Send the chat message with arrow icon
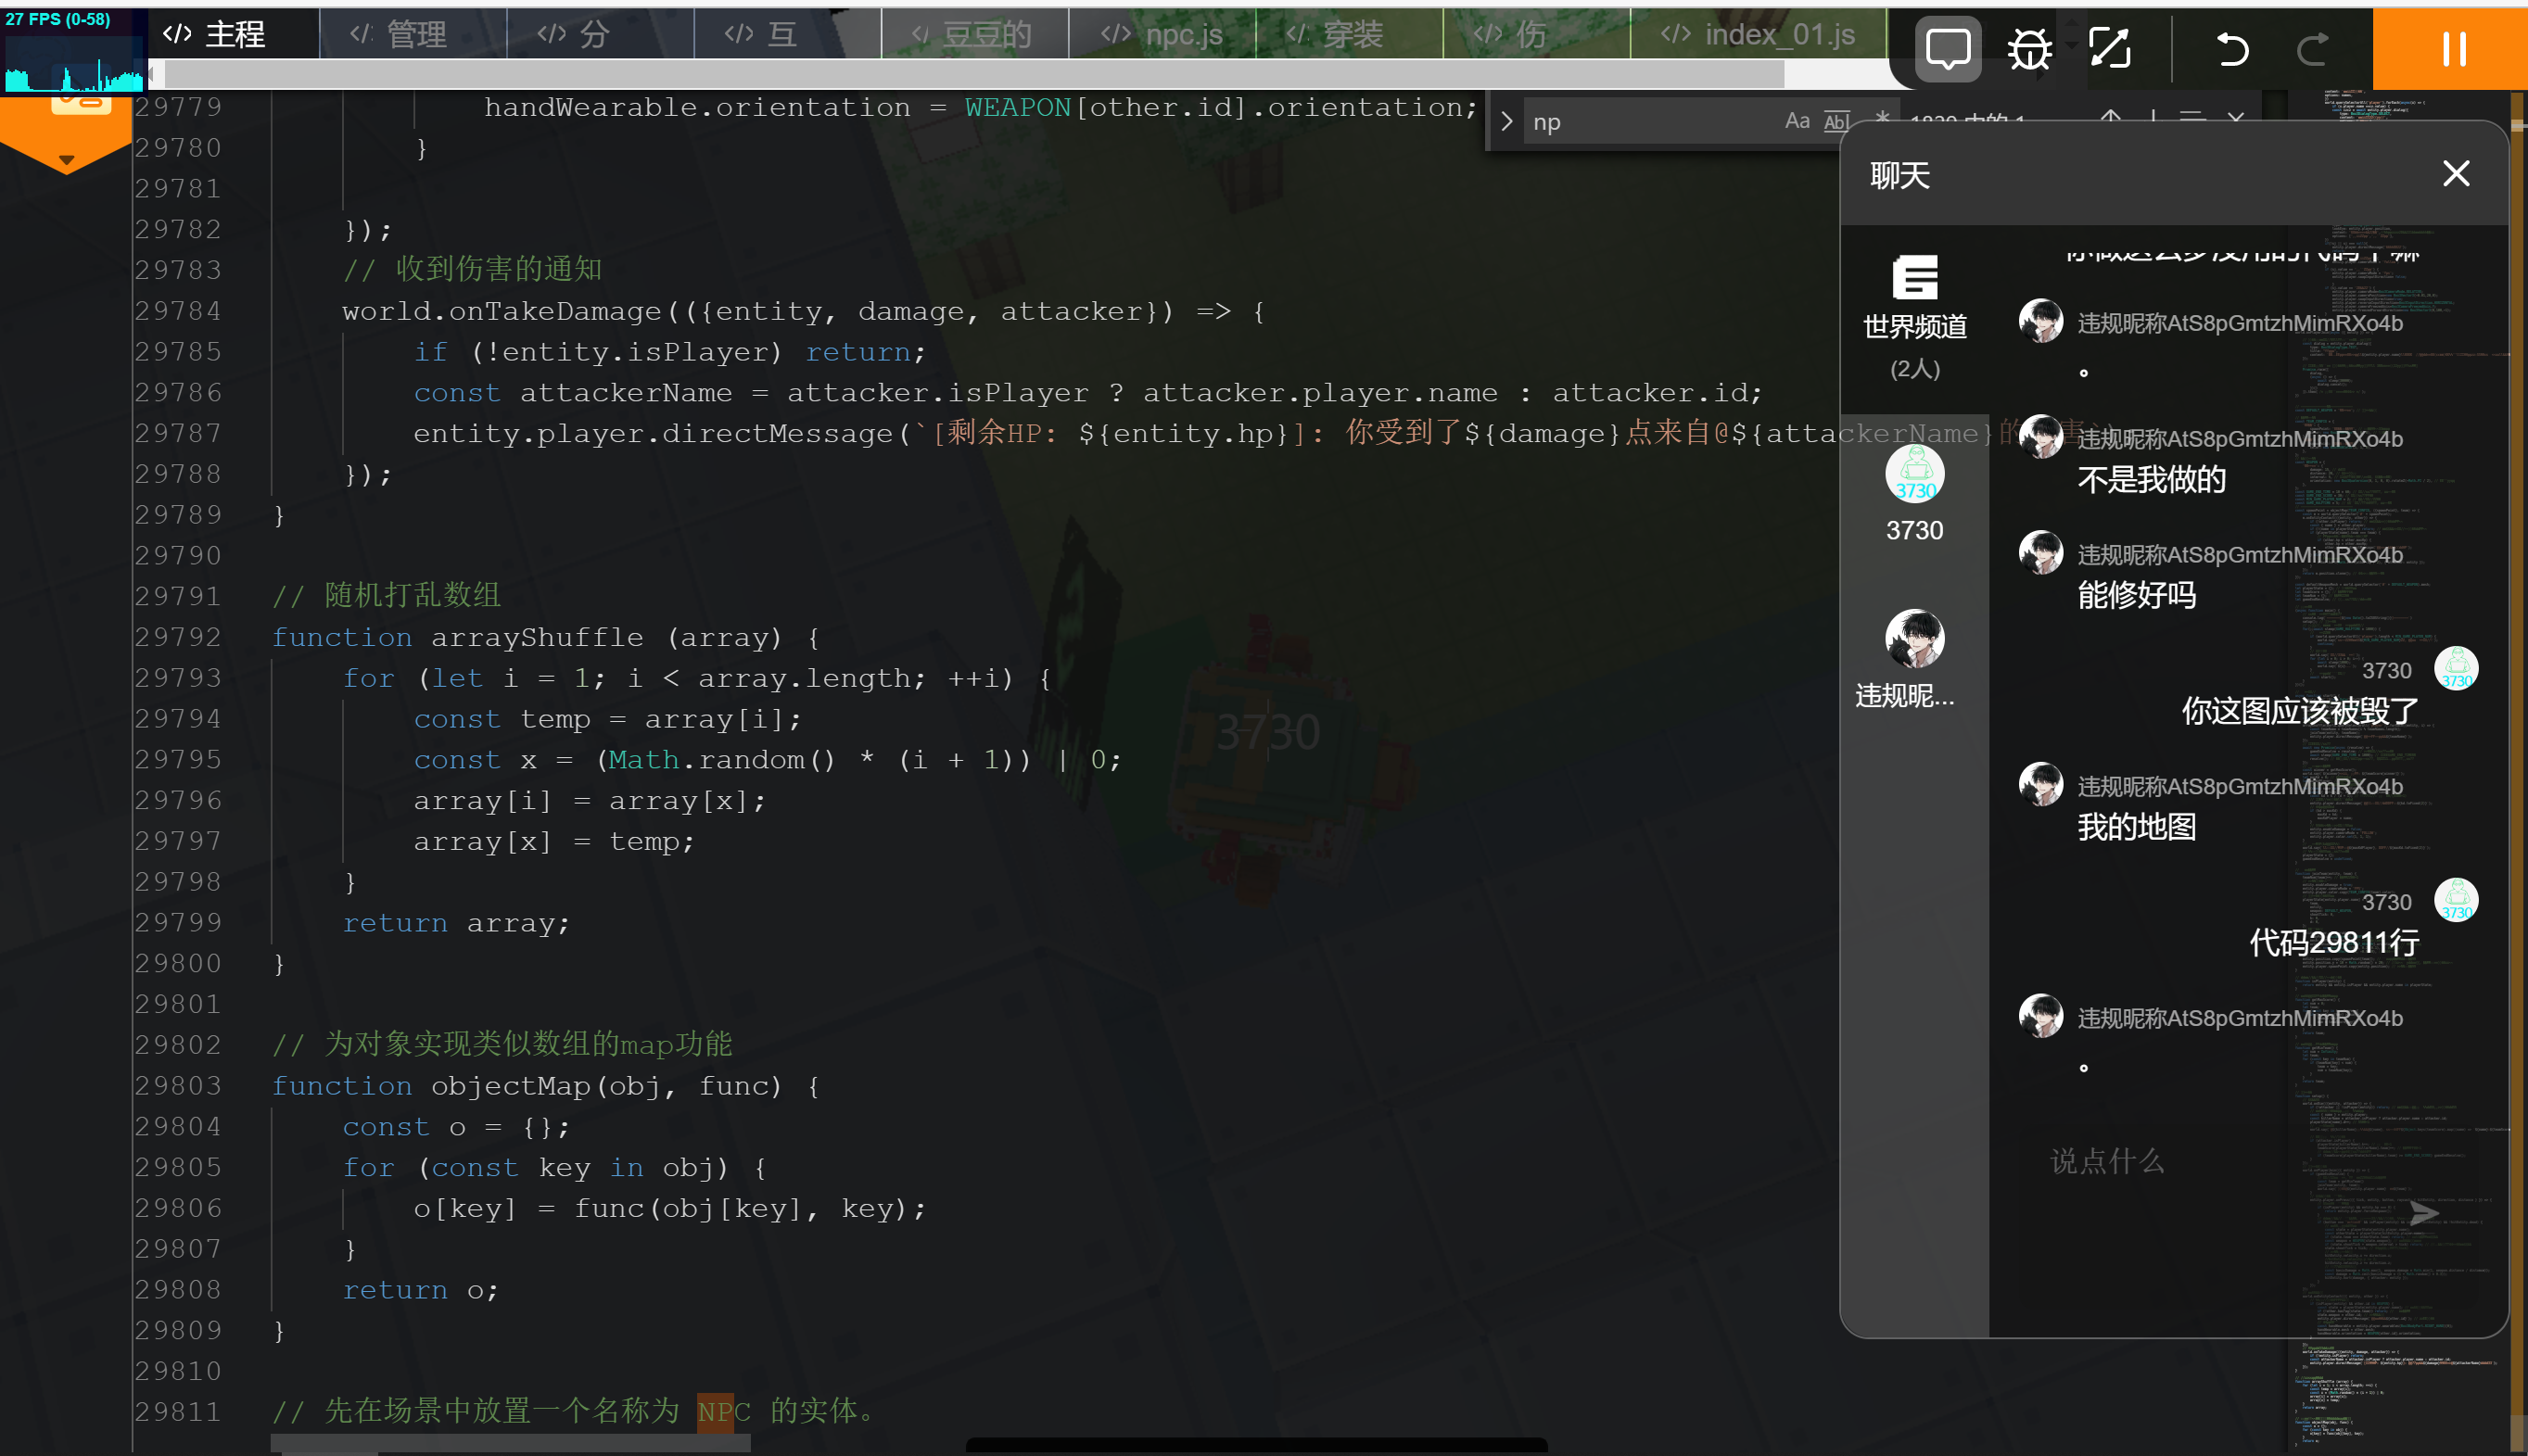Viewport: 2528px width, 1456px height. click(x=2424, y=1213)
